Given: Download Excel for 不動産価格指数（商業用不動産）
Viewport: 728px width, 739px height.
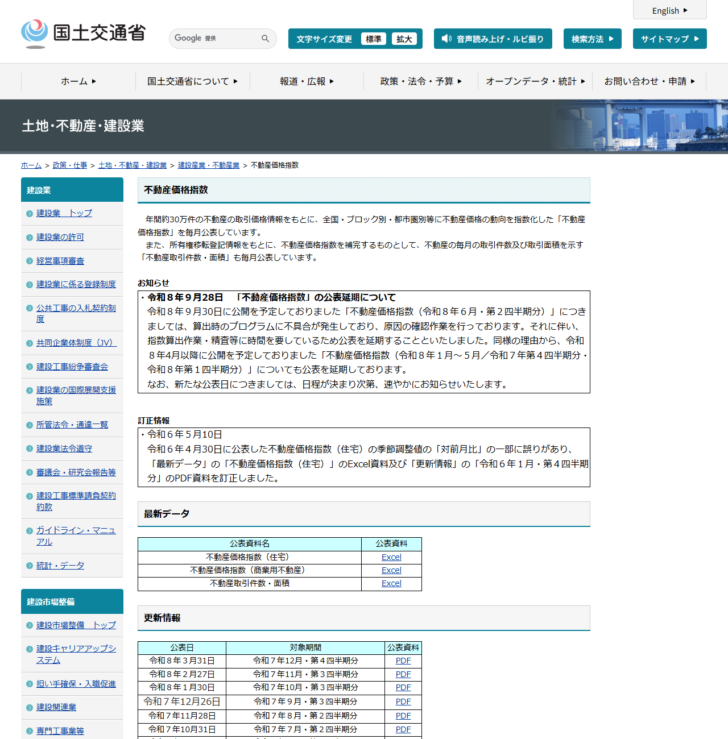Looking at the screenshot, I should (391, 570).
